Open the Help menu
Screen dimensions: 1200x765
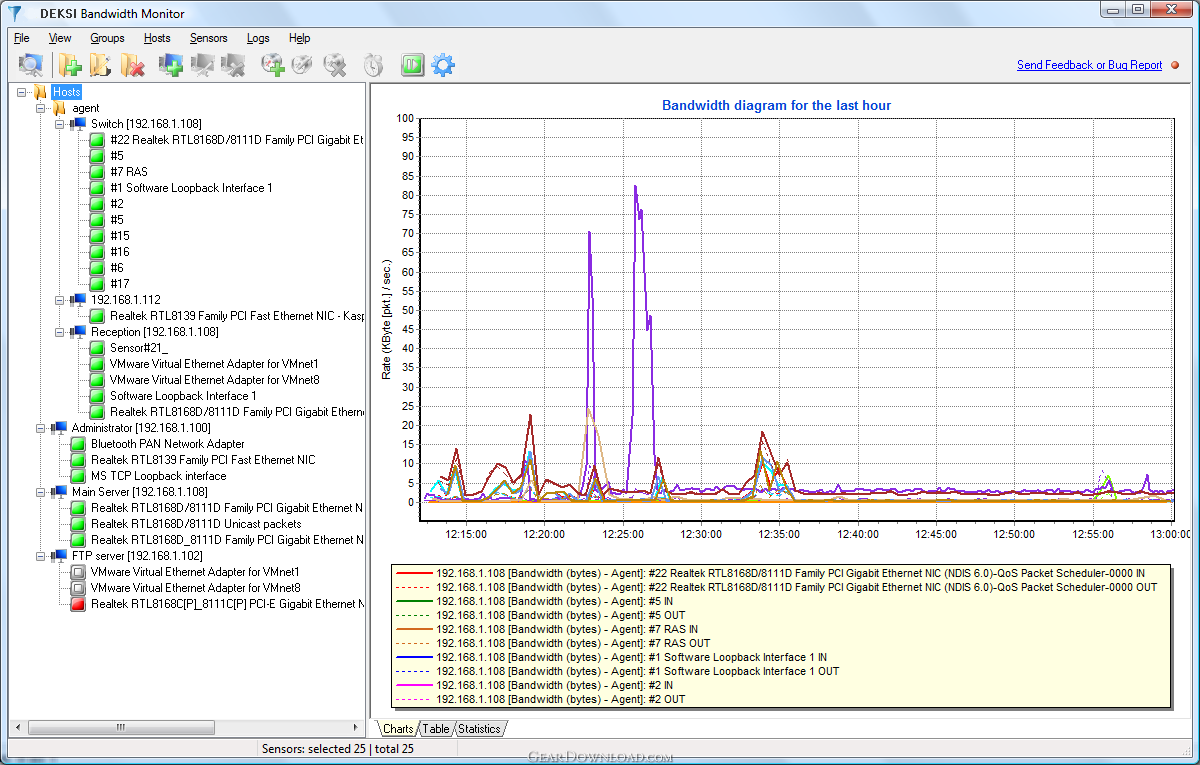point(299,38)
